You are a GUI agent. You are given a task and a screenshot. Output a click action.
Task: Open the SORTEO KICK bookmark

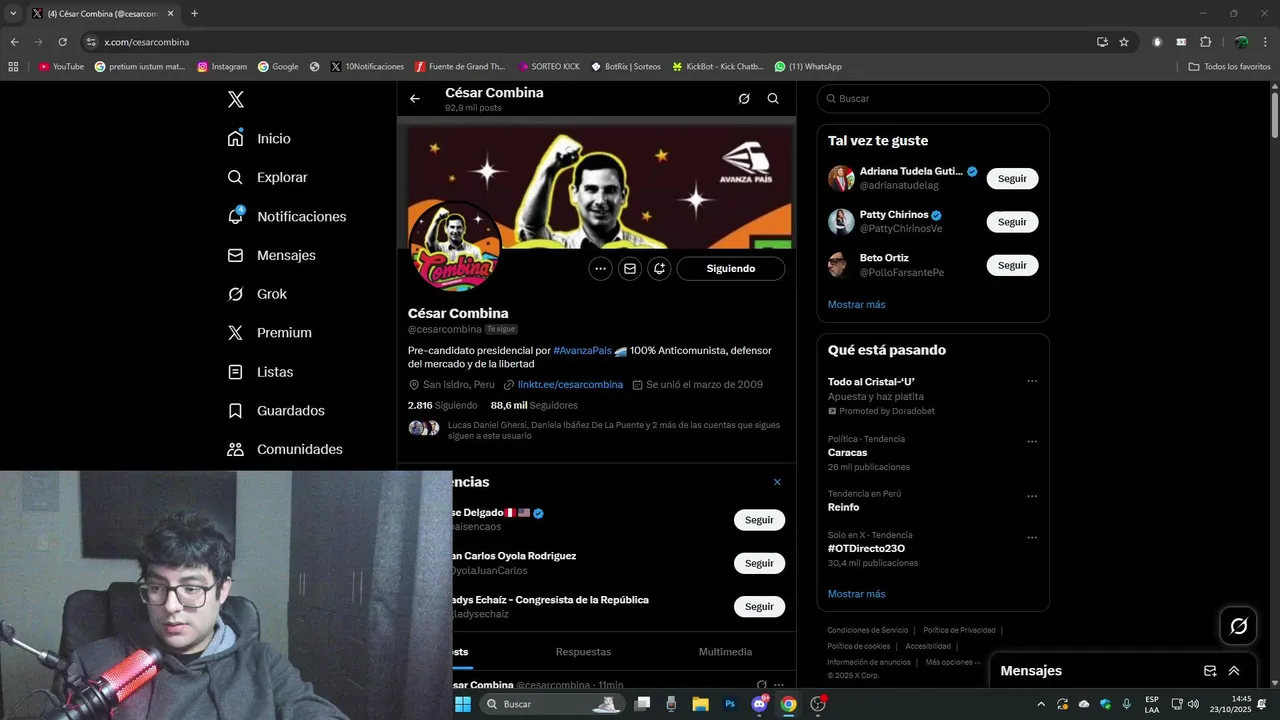coord(549,67)
